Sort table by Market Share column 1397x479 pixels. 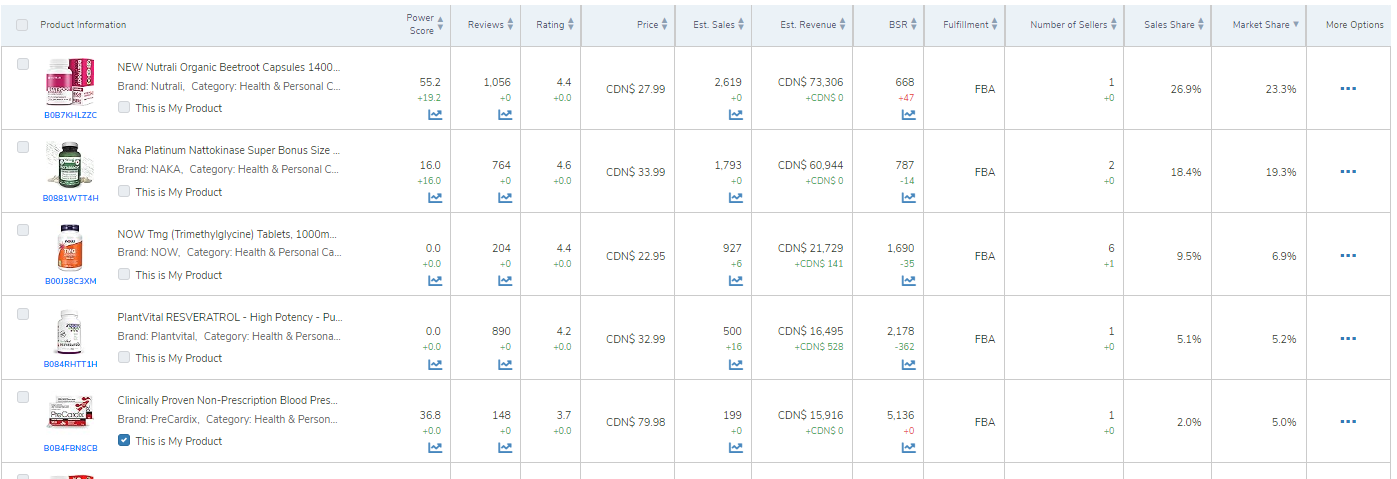tap(1265, 25)
